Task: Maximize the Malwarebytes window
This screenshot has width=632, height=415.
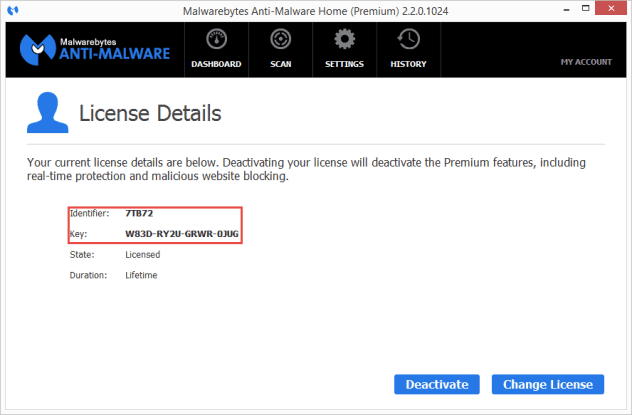Action: (x=586, y=8)
